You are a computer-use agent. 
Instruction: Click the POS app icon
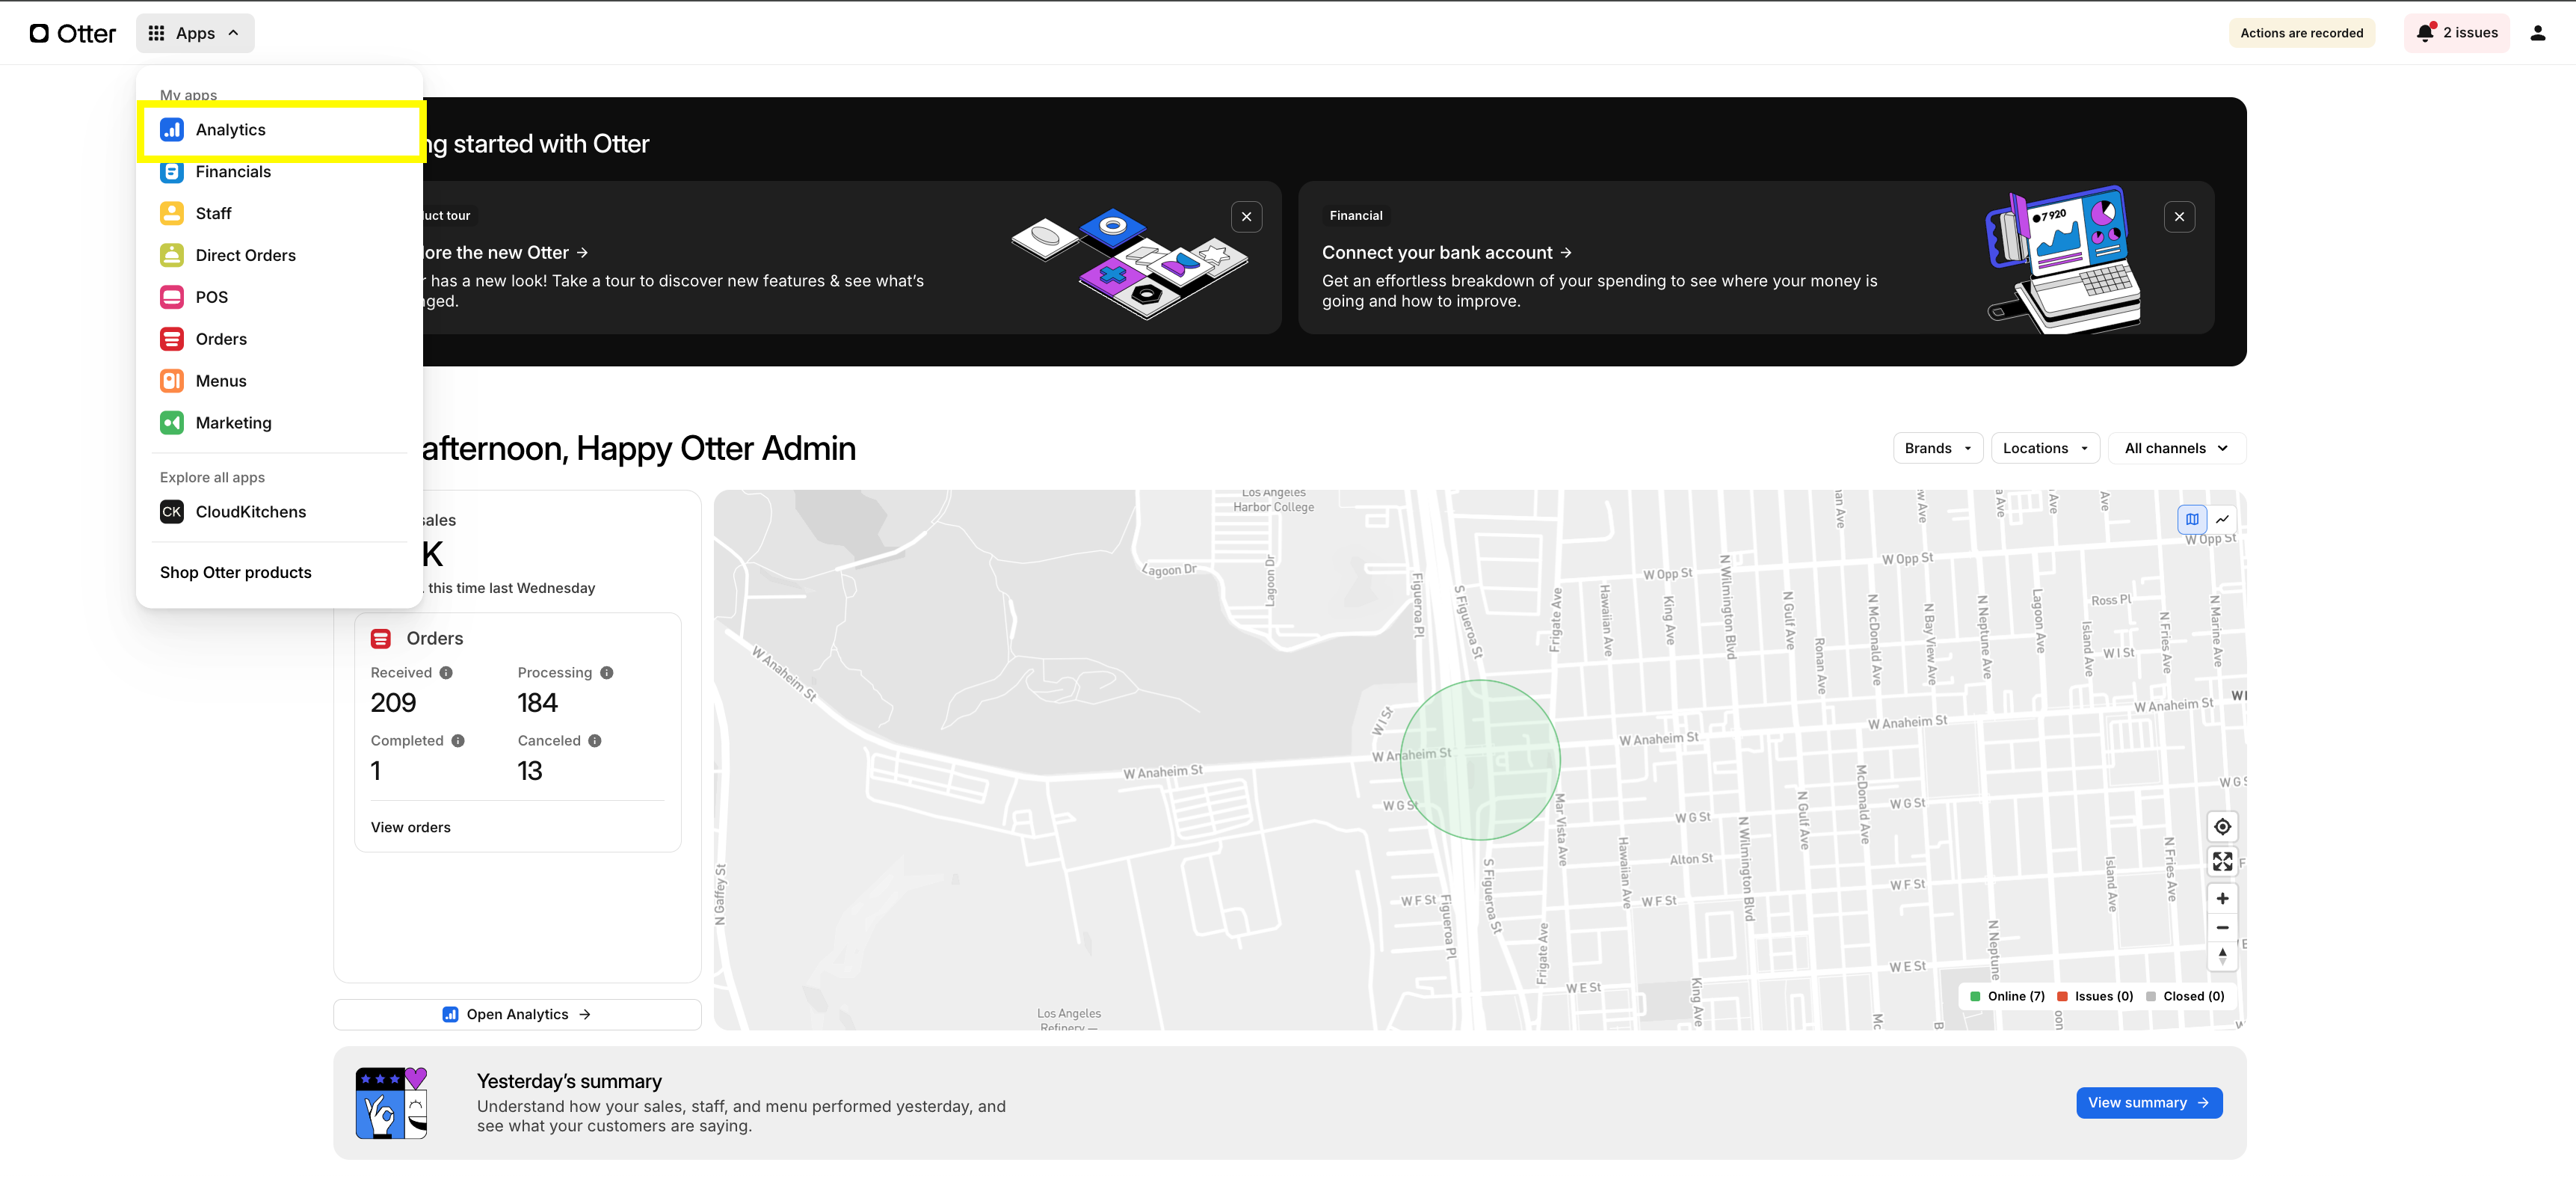tap(172, 298)
